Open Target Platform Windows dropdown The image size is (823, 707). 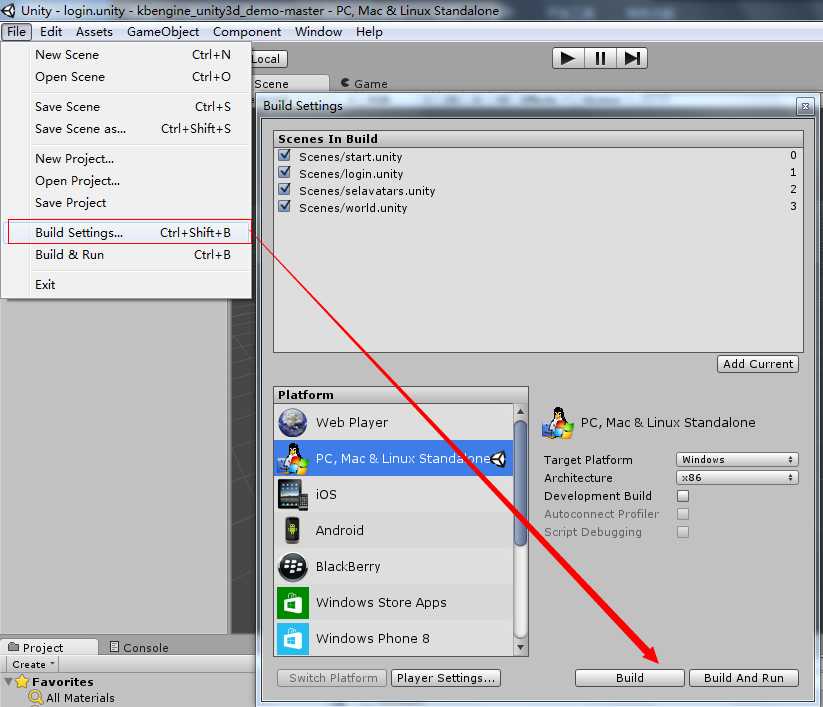(737, 460)
